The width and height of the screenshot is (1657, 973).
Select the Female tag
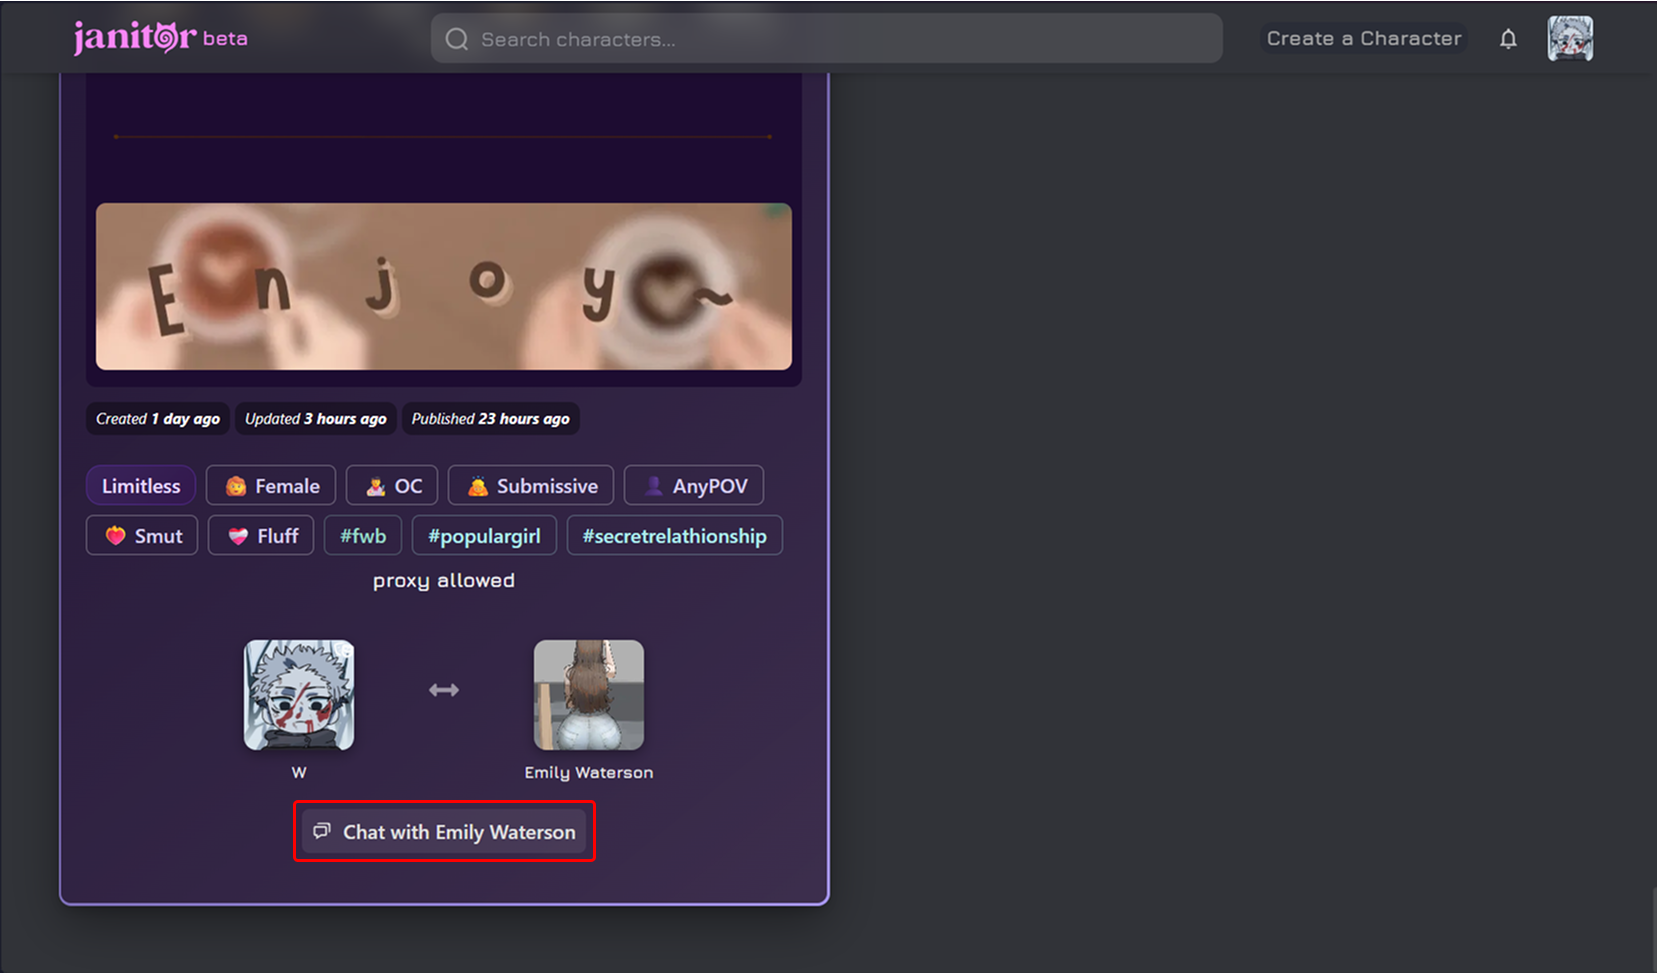271,486
